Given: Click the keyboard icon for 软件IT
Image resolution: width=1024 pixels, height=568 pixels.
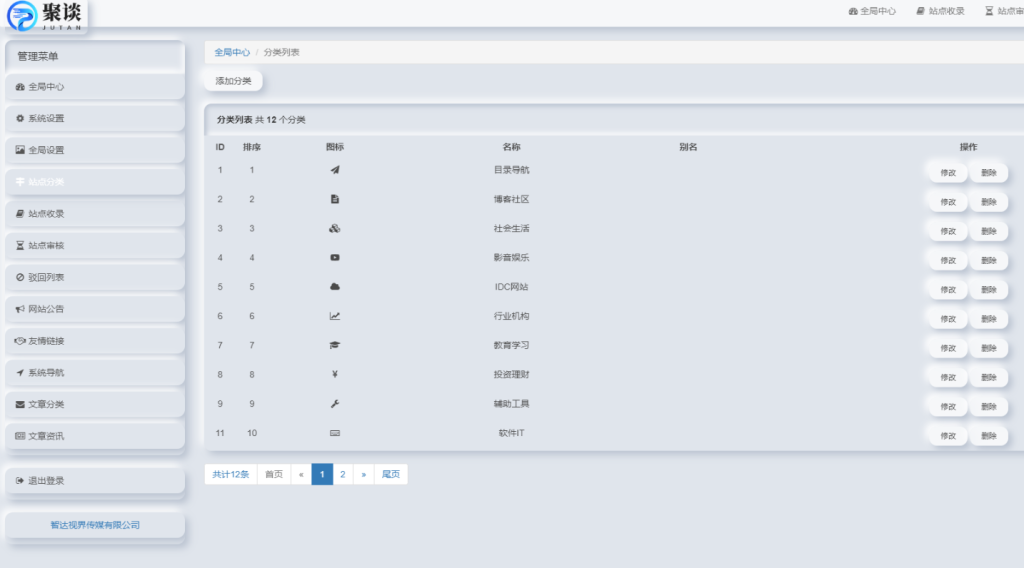Looking at the screenshot, I should [x=335, y=433].
